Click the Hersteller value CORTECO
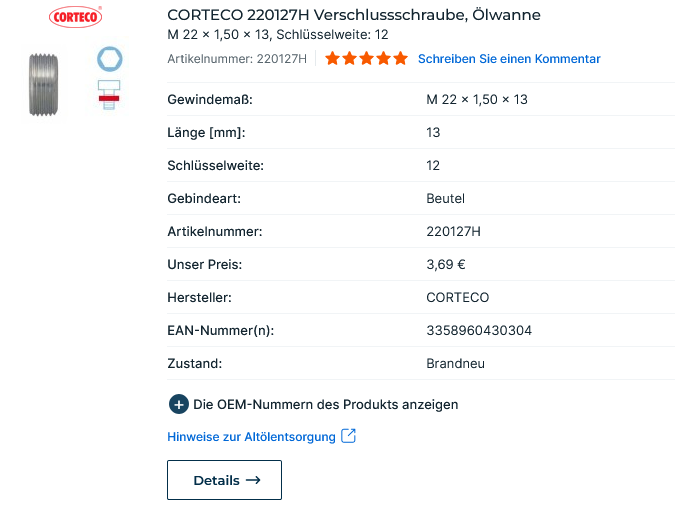Viewport: 675px width, 505px height. (458, 297)
